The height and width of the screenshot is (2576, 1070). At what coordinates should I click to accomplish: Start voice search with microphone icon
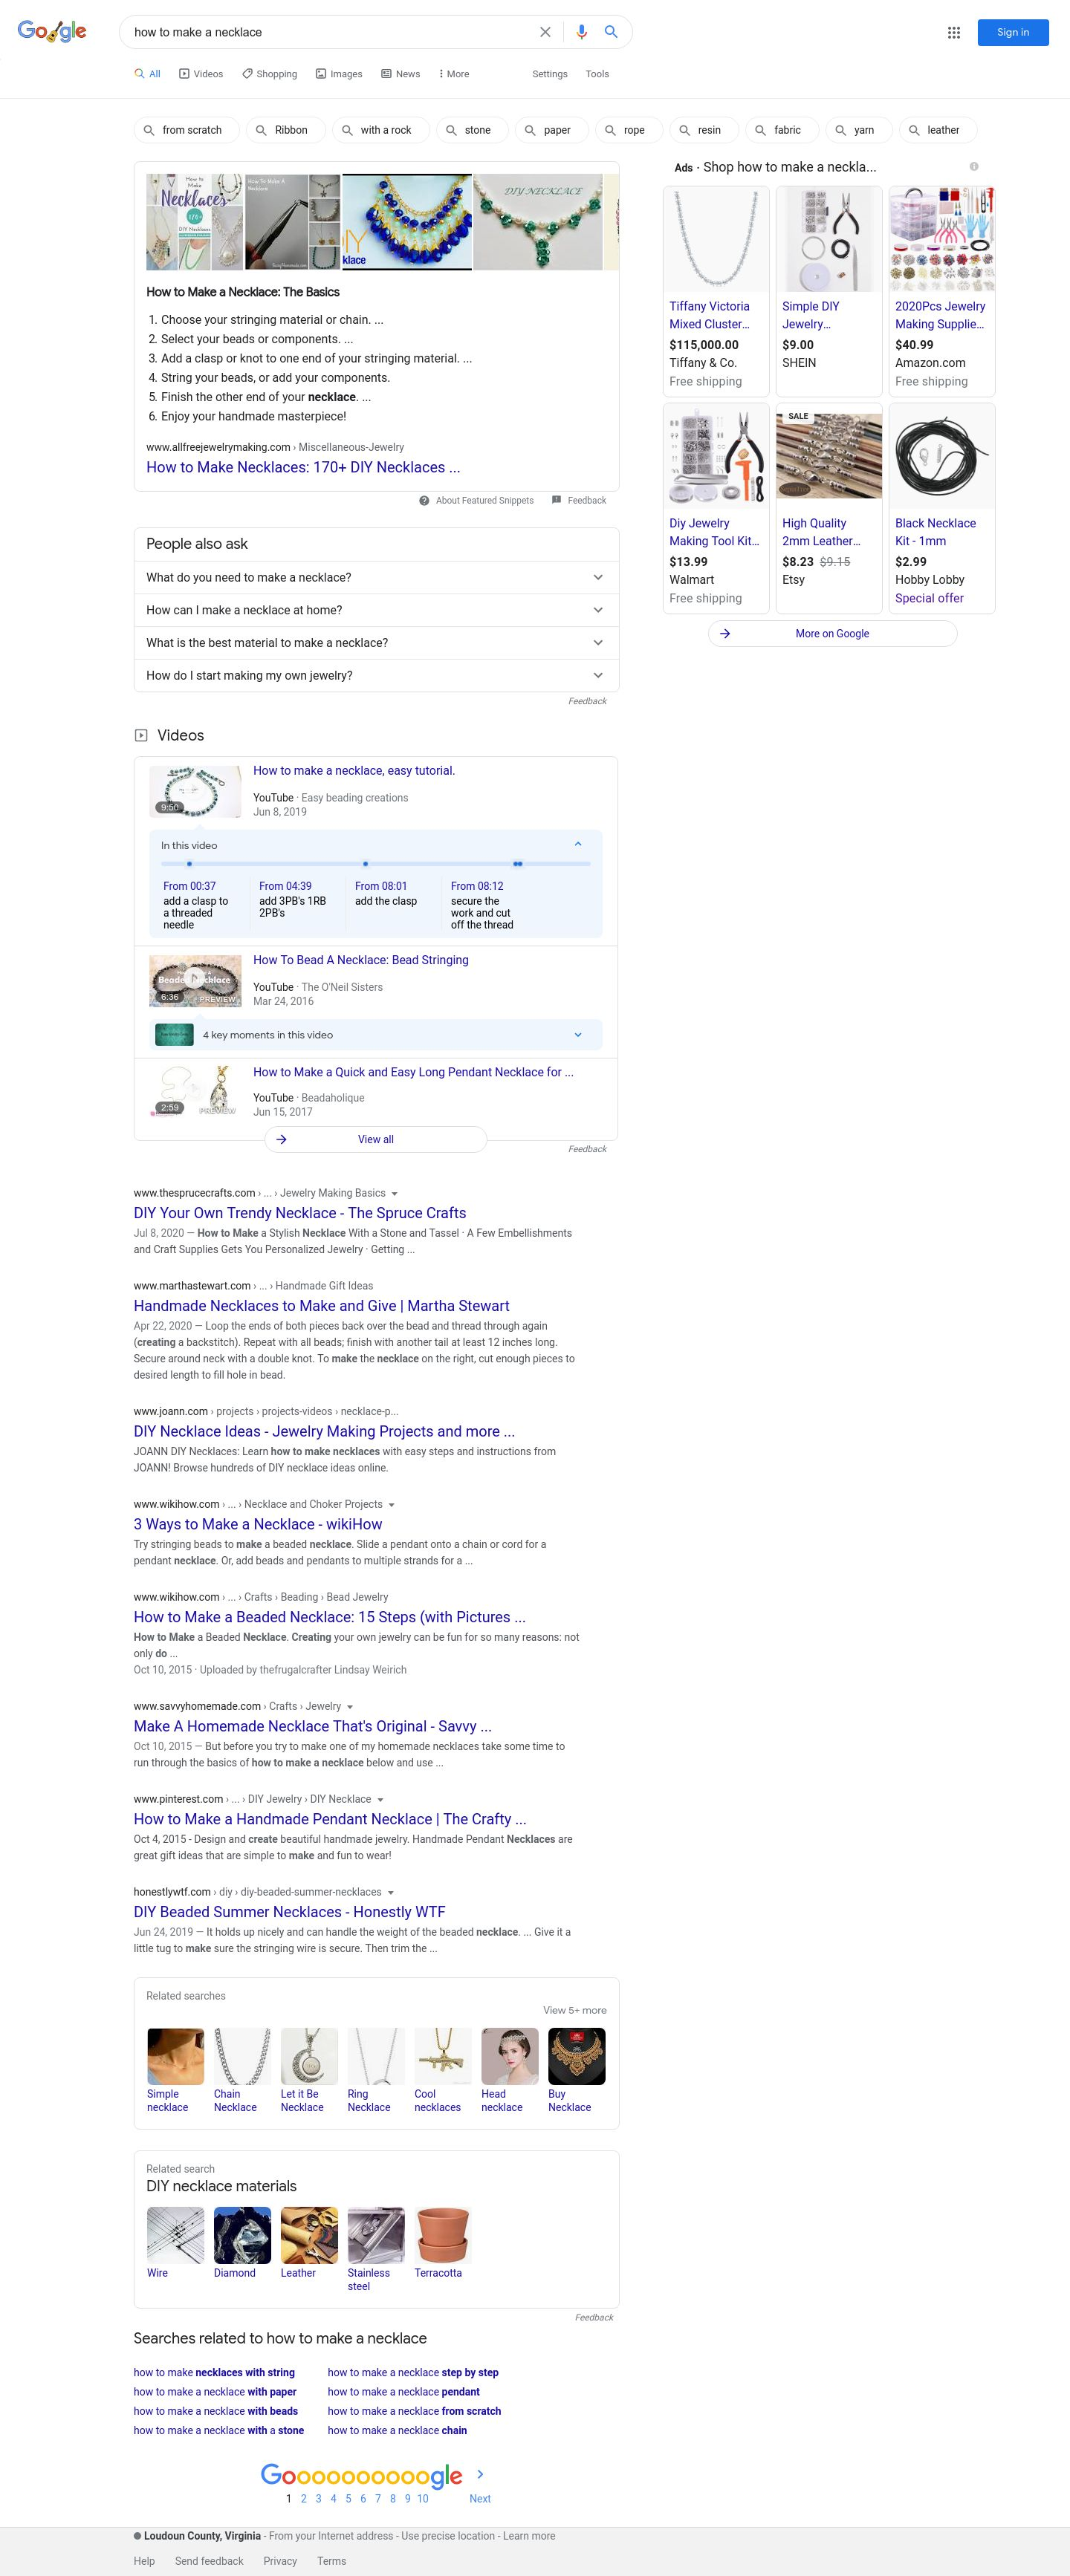point(581,32)
